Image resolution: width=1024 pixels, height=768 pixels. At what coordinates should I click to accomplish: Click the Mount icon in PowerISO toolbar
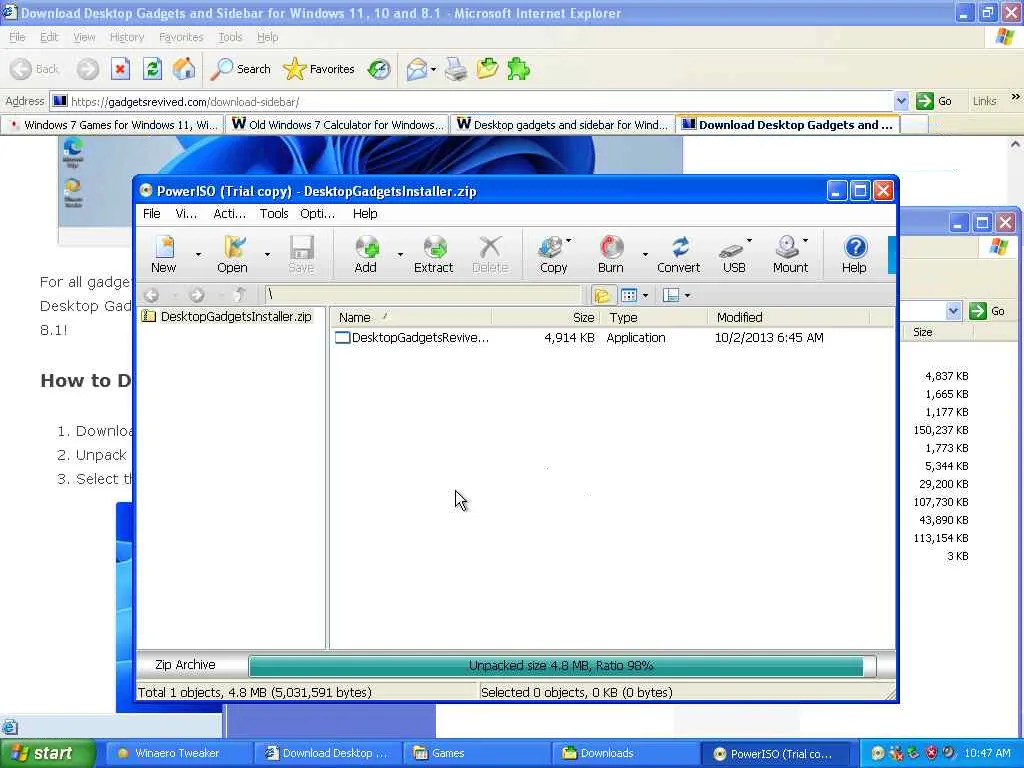(790, 255)
